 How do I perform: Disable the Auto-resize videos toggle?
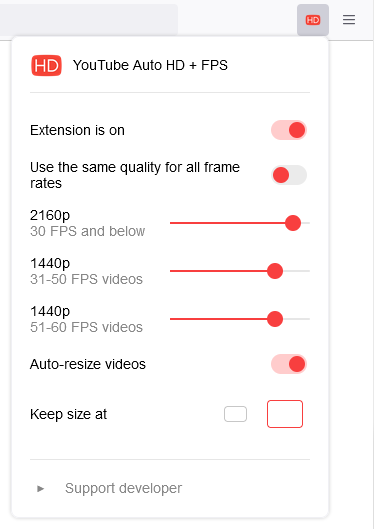[x=289, y=364]
